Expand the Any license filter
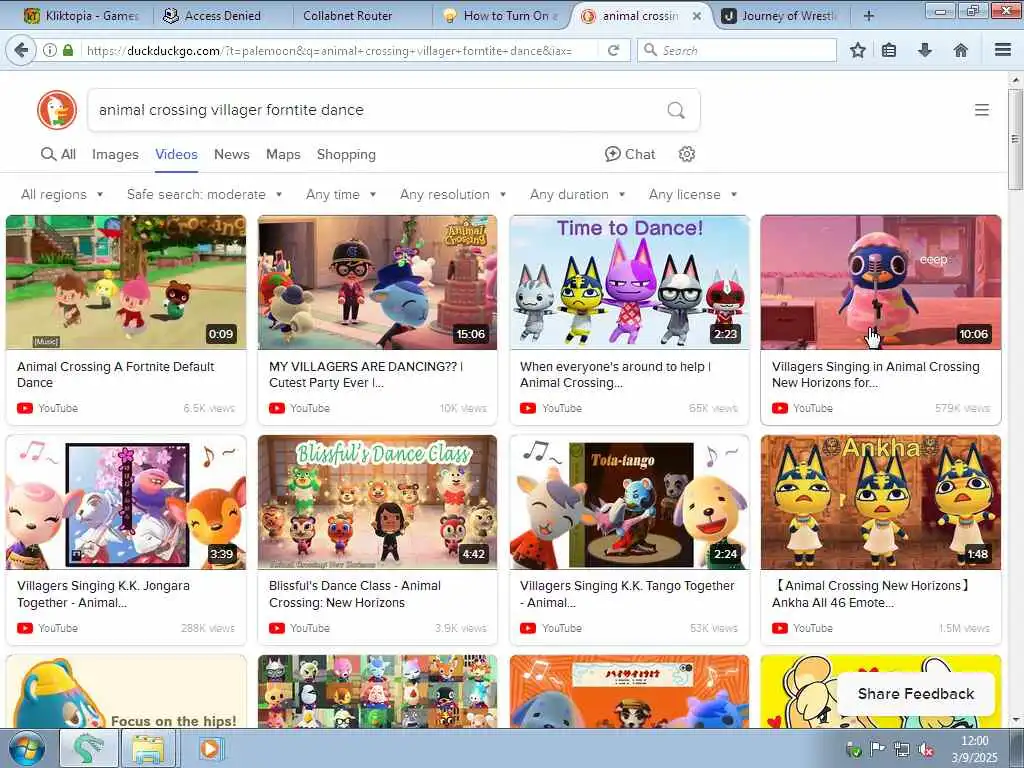The image size is (1024, 768). point(693,195)
